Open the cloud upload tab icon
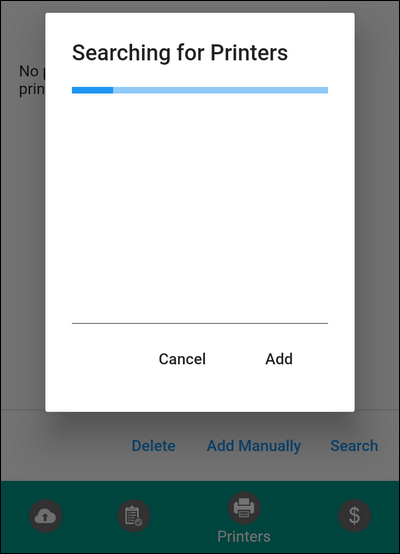This screenshot has height=554, width=400. (45, 516)
